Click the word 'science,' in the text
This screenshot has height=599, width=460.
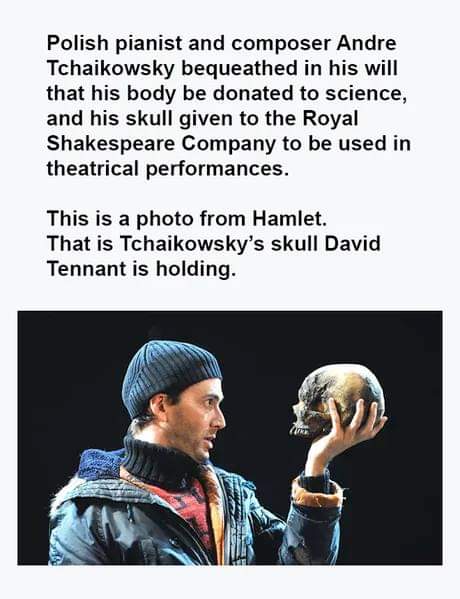pos(366,93)
